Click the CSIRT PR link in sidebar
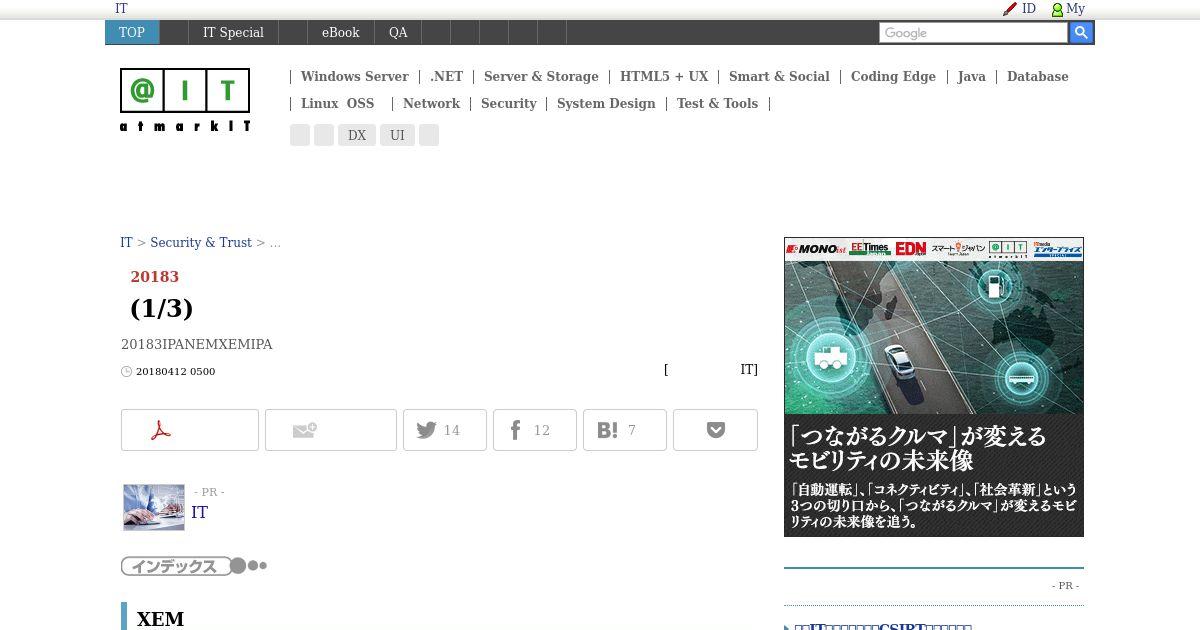 pos(883,626)
